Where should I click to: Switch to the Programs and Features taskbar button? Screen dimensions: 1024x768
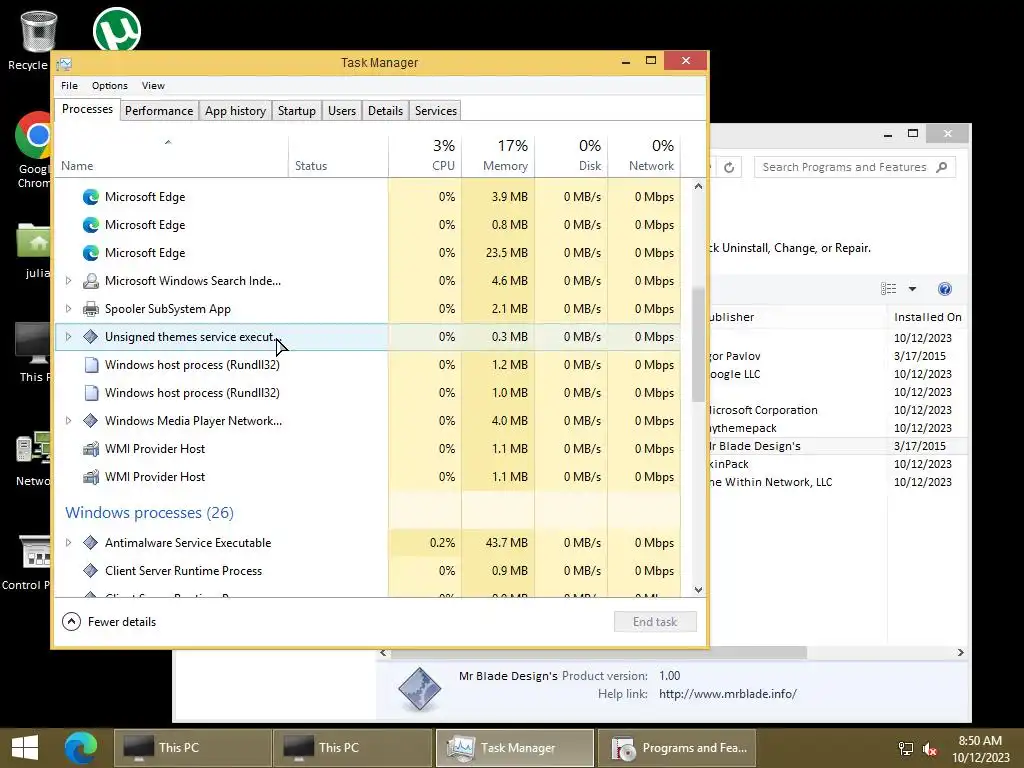tap(677, 748)
